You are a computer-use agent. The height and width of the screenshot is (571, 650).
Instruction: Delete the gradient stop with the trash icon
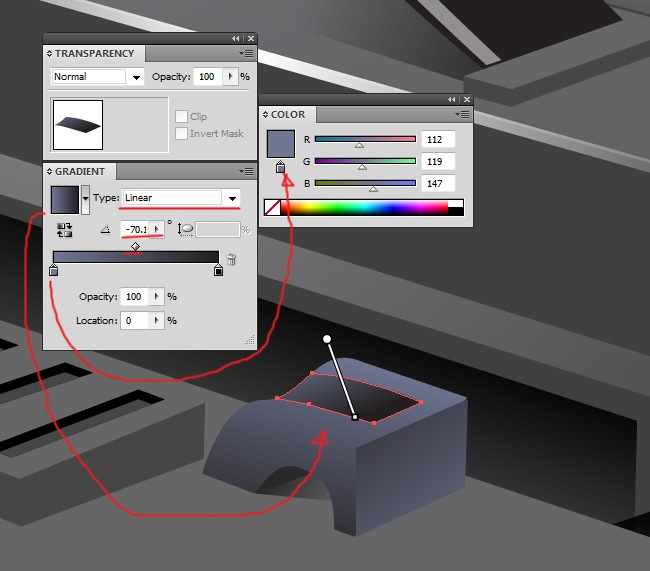231,259
